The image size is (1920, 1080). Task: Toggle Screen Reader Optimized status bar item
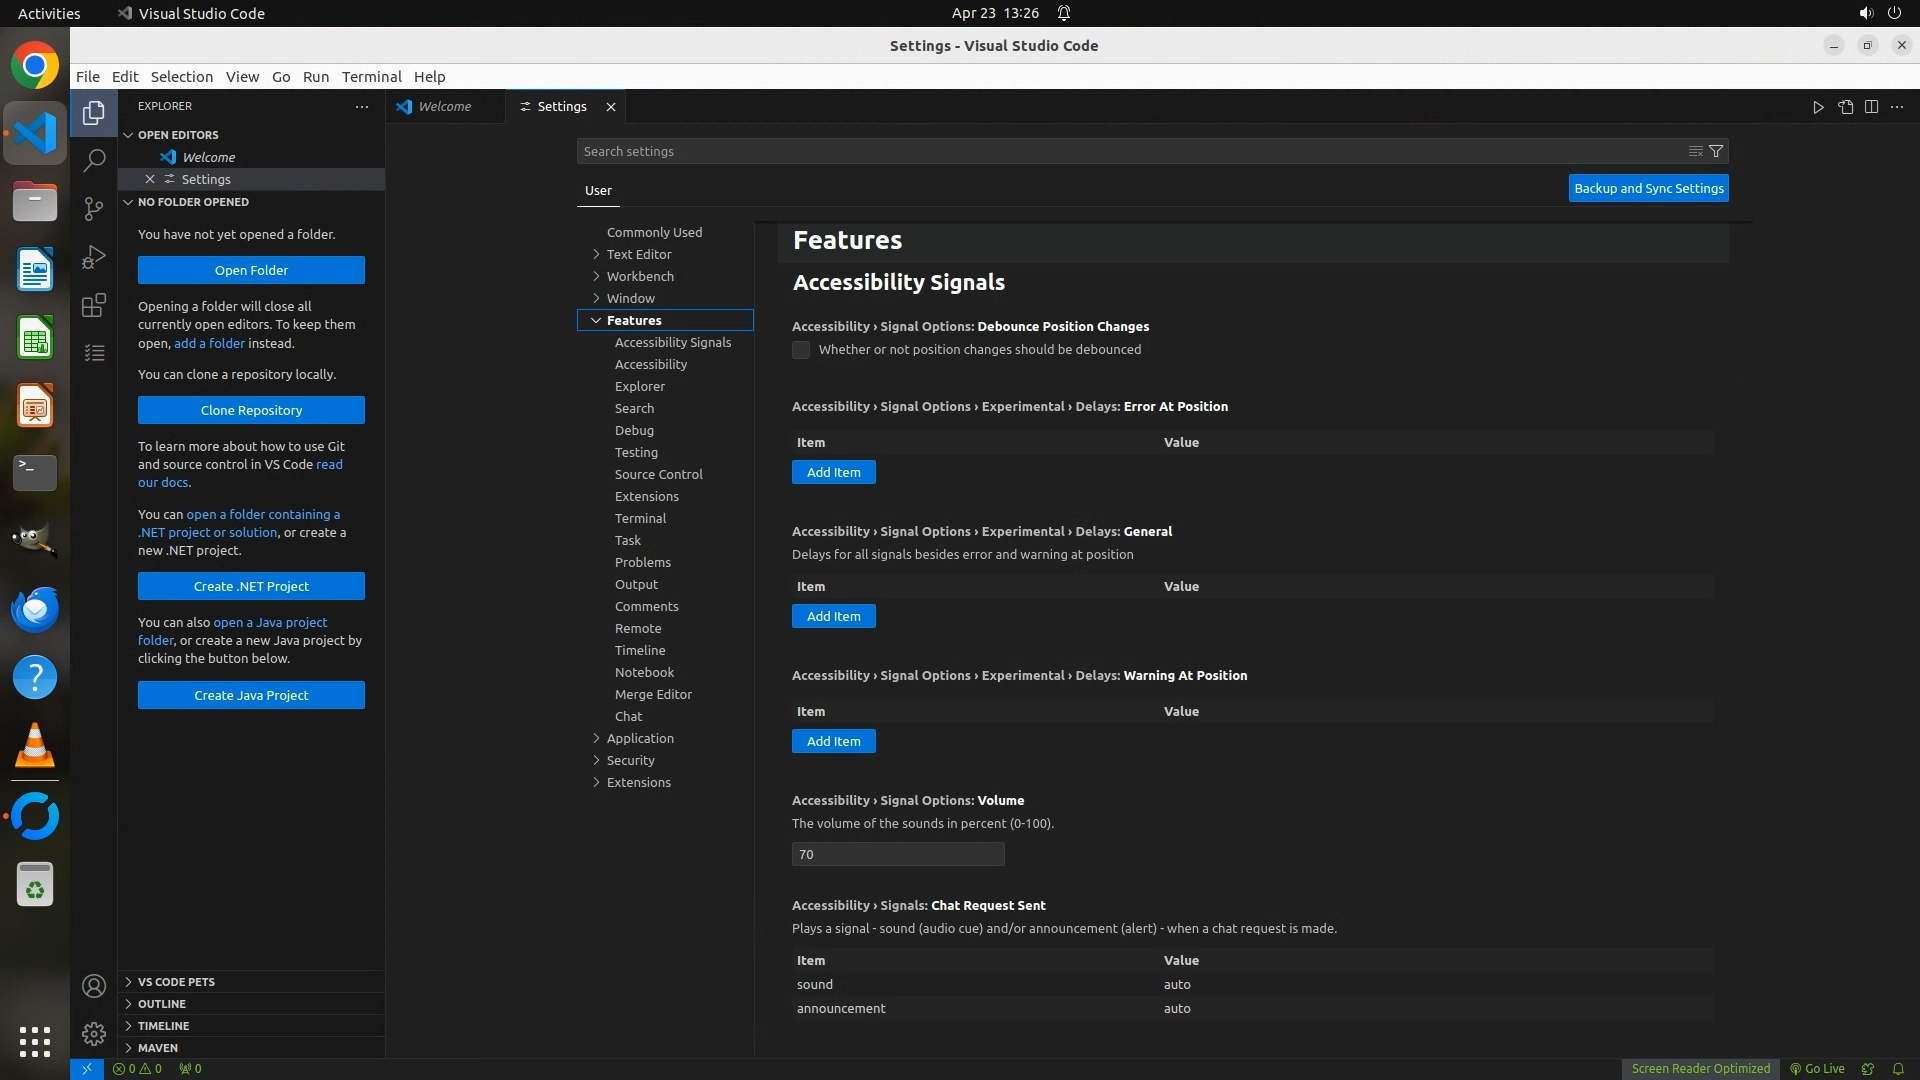pos(1700,1068)
